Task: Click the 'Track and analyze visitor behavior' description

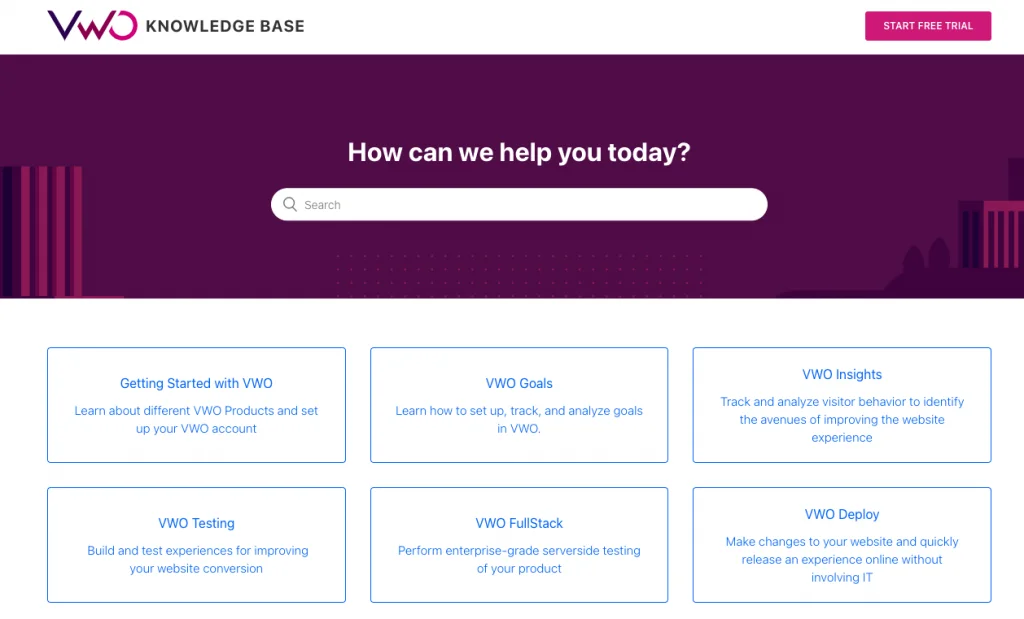Action: click(x=842, y=420)
